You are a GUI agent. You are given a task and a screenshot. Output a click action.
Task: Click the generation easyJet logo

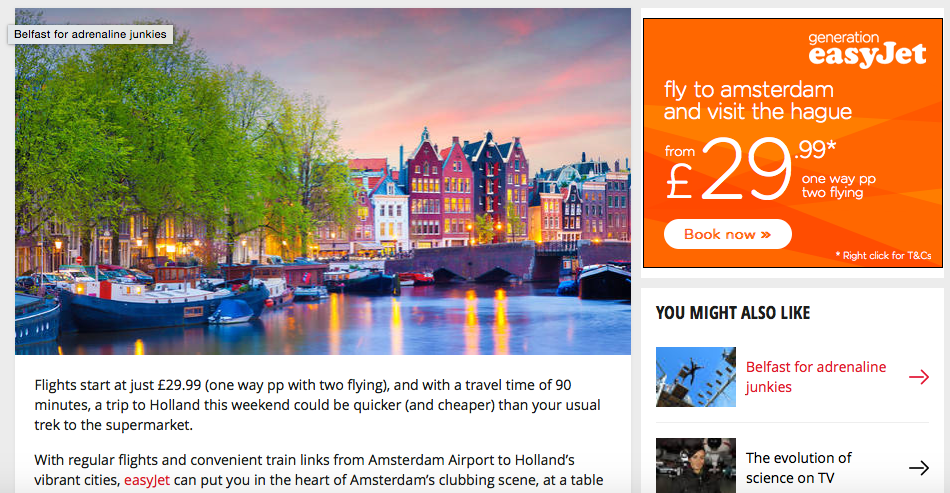point(867,49)
